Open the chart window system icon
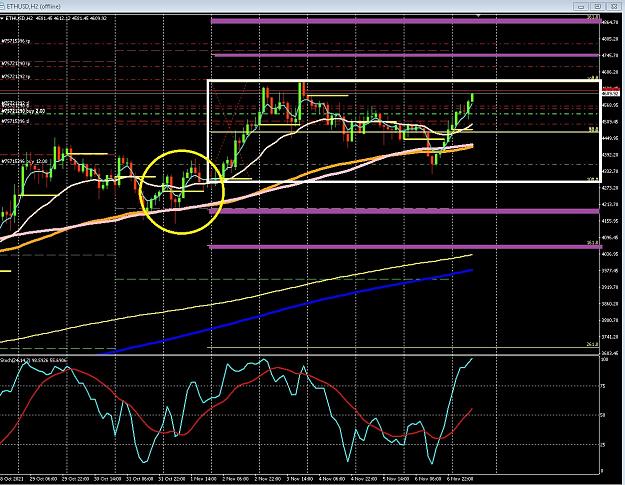 point(3,6)
